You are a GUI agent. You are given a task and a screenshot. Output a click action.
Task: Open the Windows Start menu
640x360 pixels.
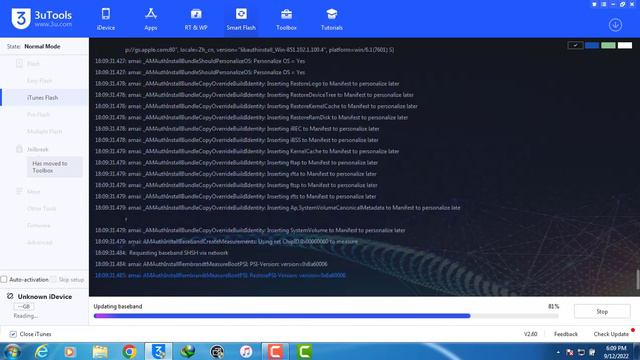click(x=12, y=351)
